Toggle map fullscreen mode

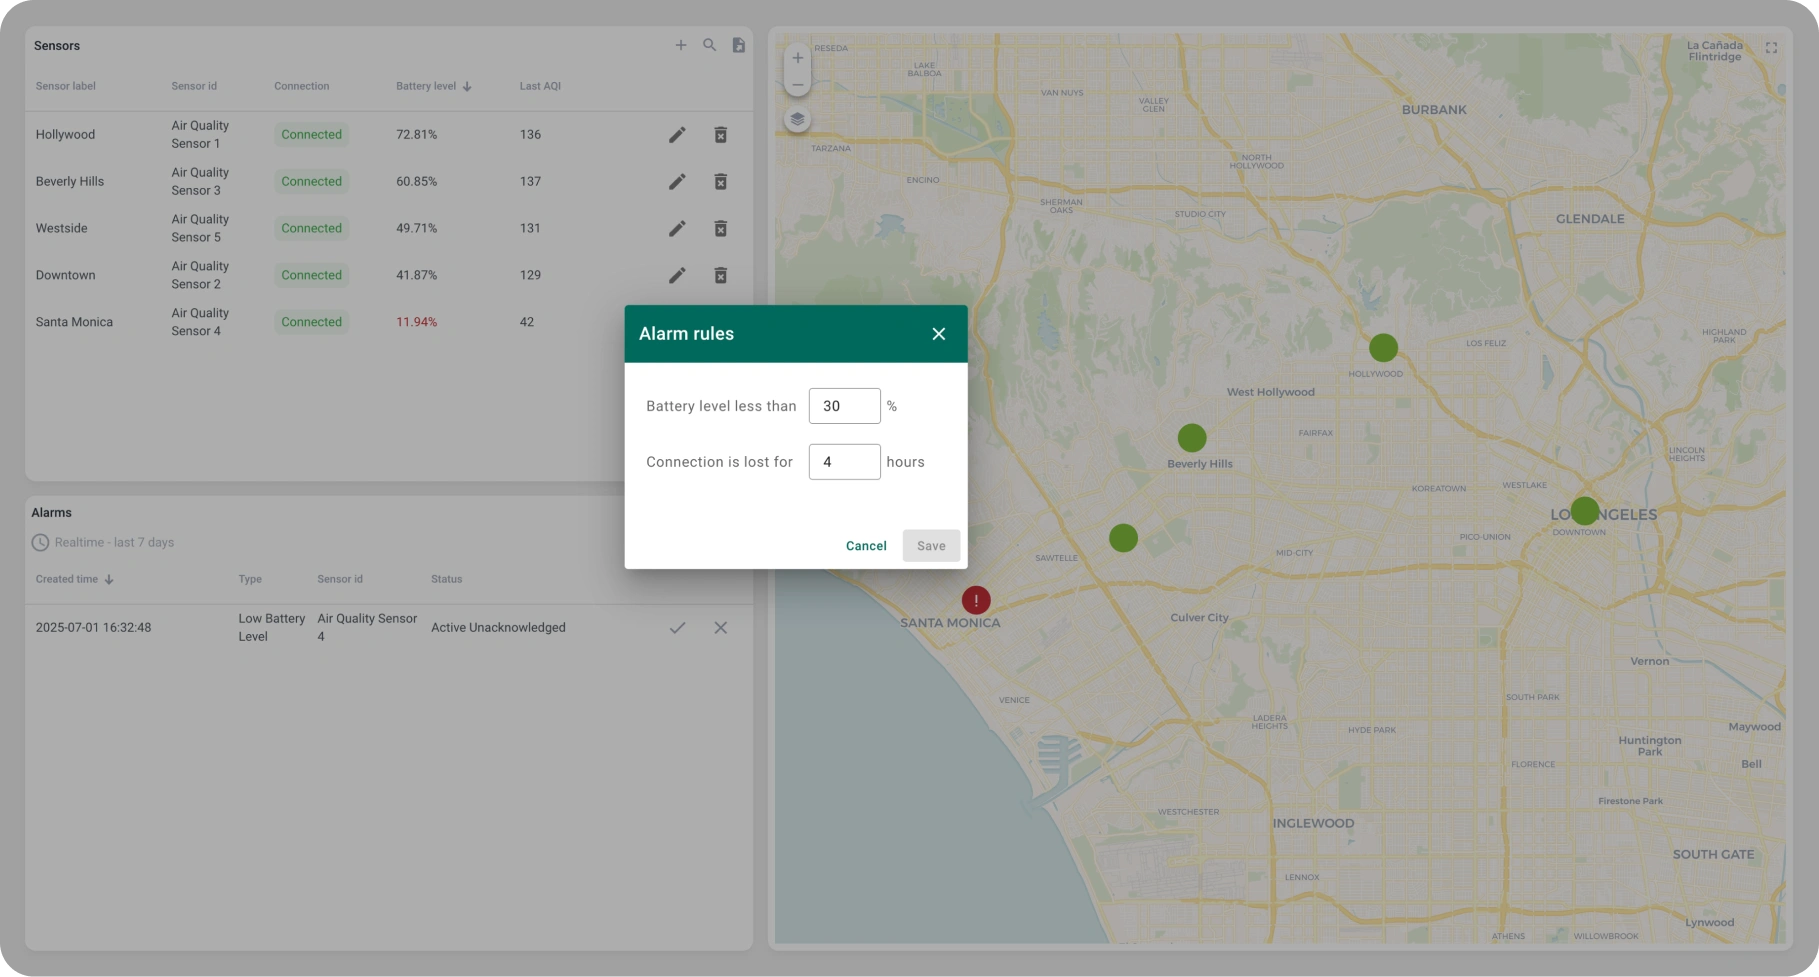tap(1771, 48)
